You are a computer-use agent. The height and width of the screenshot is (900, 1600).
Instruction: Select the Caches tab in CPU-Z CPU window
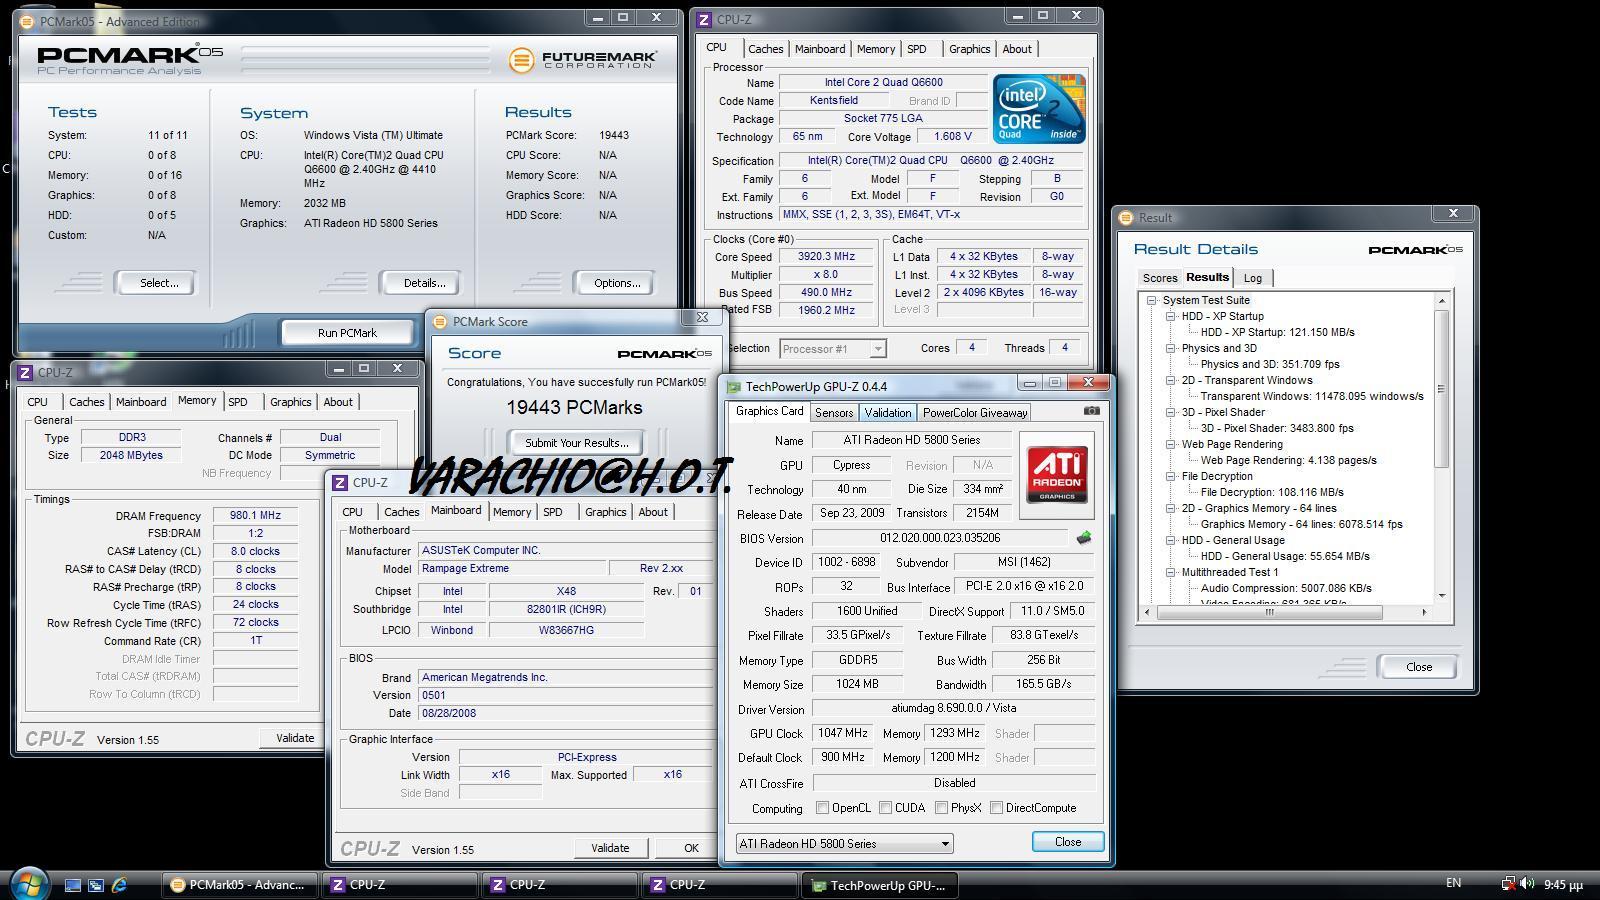click(x=766, y=49)
